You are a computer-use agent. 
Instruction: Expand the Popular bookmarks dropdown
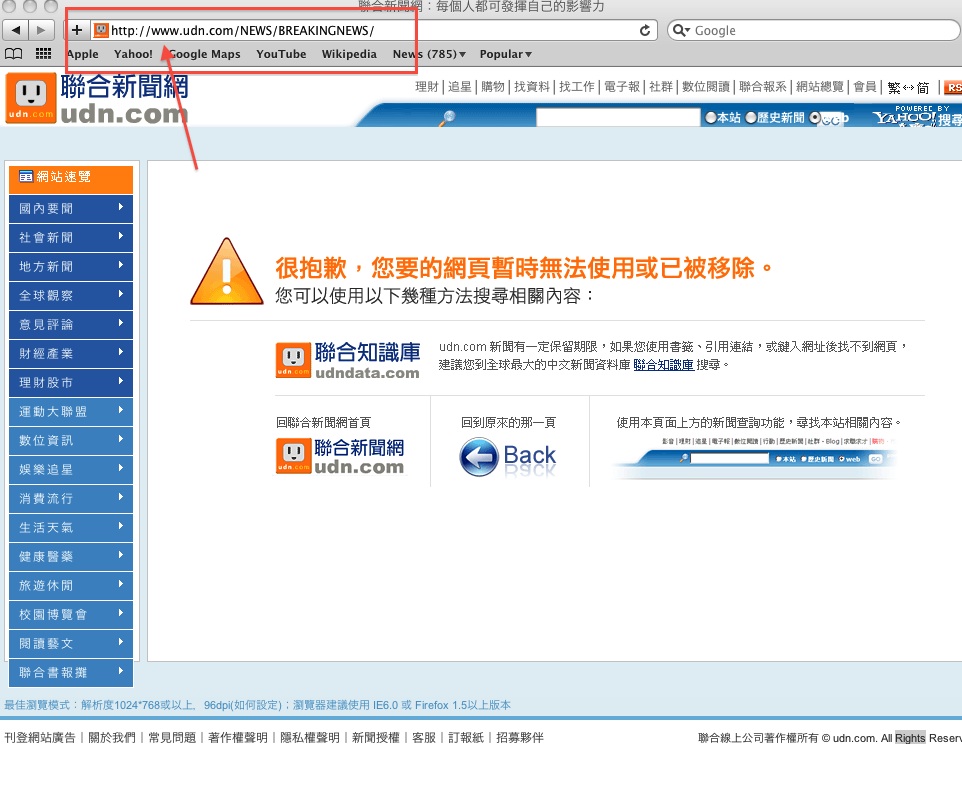coord(506,54)
